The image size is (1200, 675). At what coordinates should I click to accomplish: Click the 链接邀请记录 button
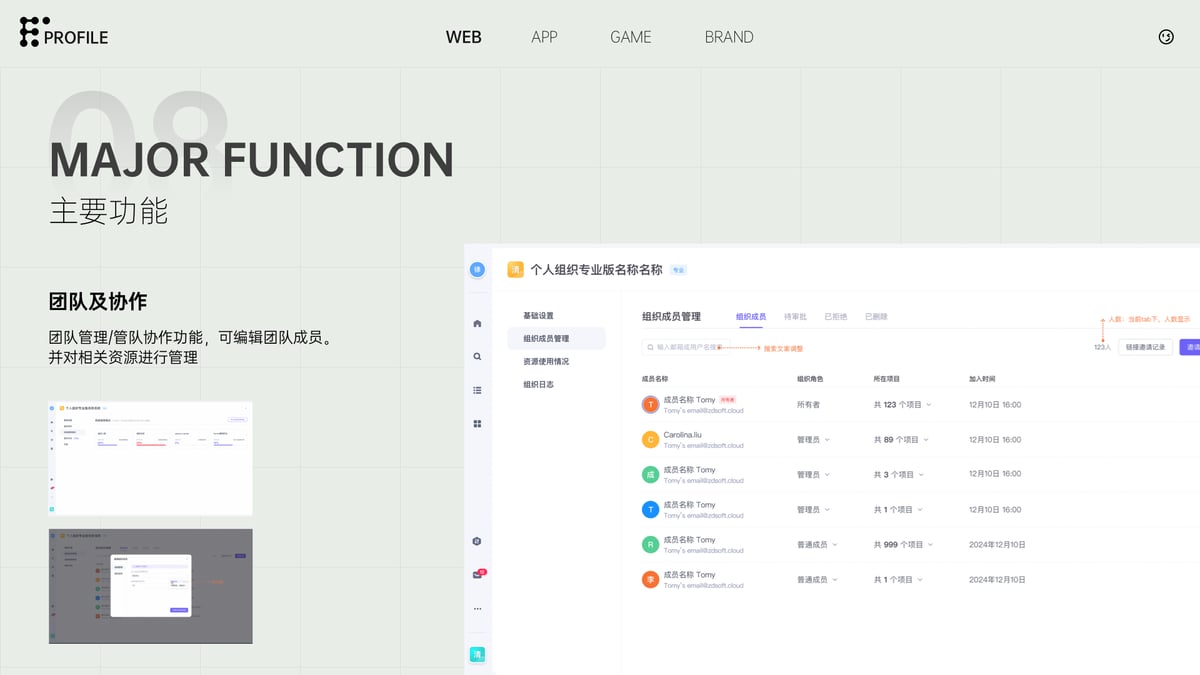(1145, 347)
